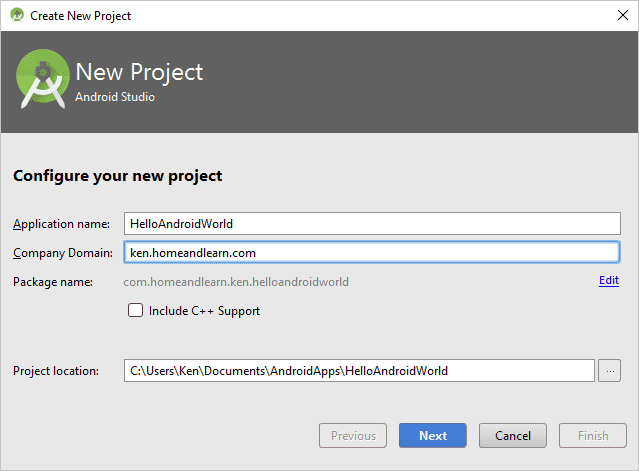Click the package name com.homeandlearn.ken.helloandroidworld text
Image resolution: width=639 pixels, height=471 pixels.
point(236,282)
